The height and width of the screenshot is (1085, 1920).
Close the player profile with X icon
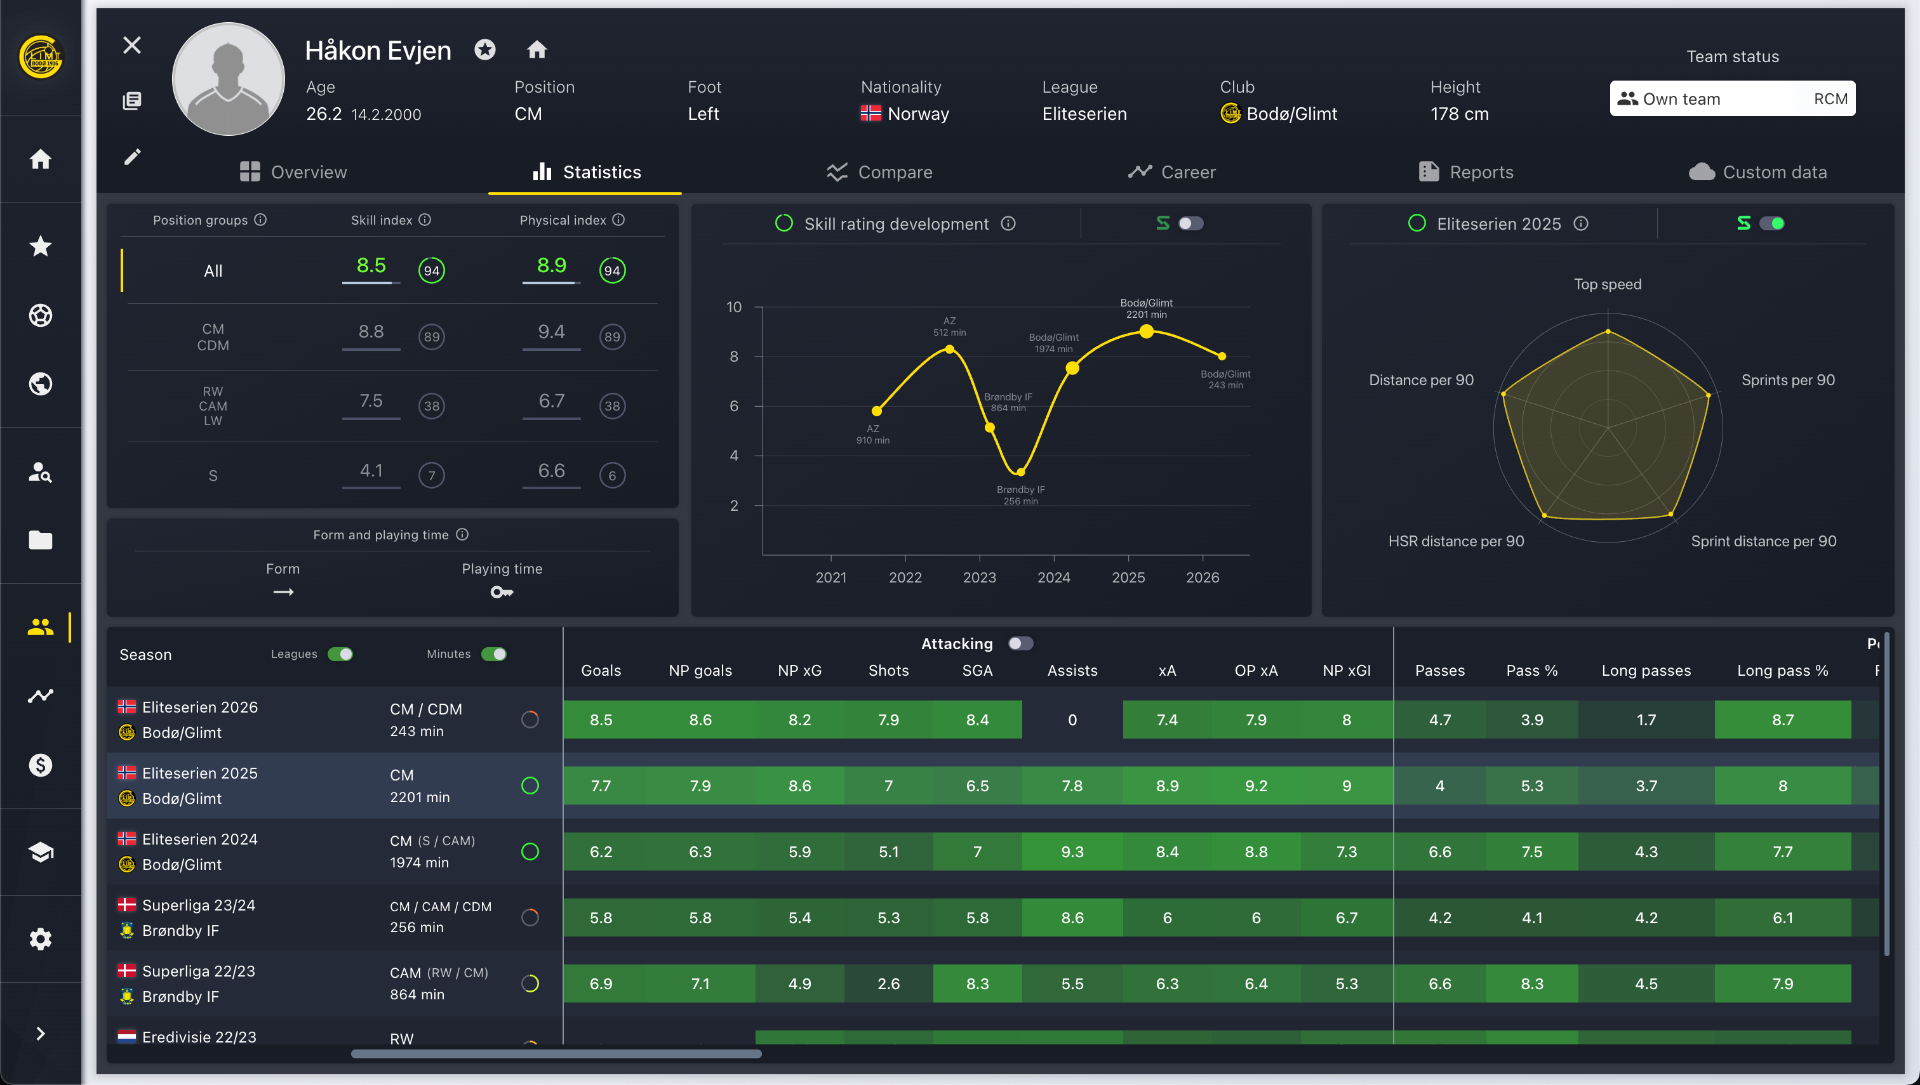point(132,45)
